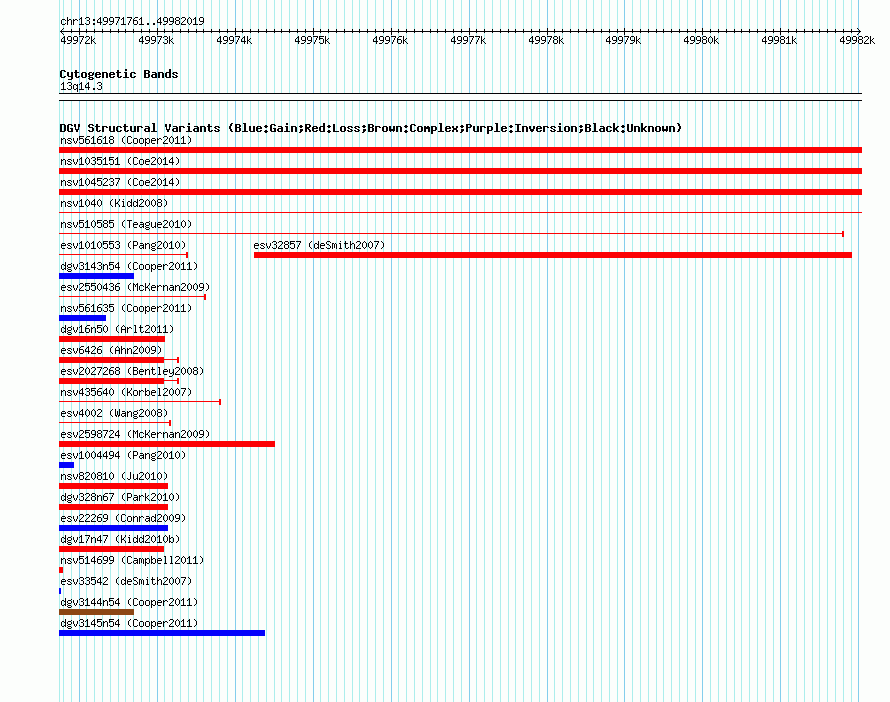Select the red bar under nsv820810

114,486
